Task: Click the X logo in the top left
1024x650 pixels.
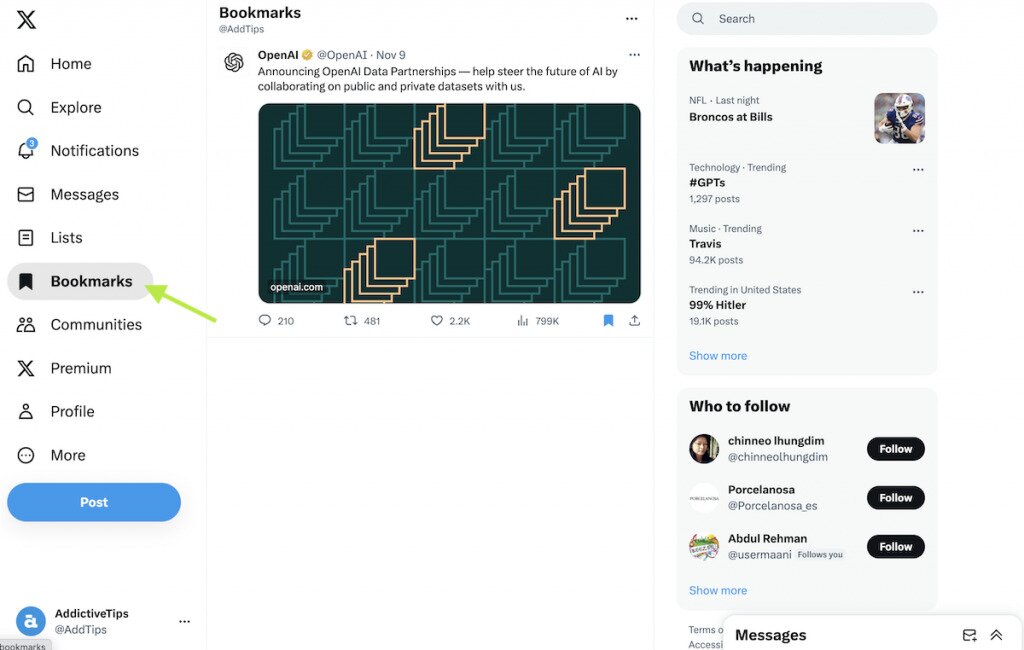Action: point(25,19)
